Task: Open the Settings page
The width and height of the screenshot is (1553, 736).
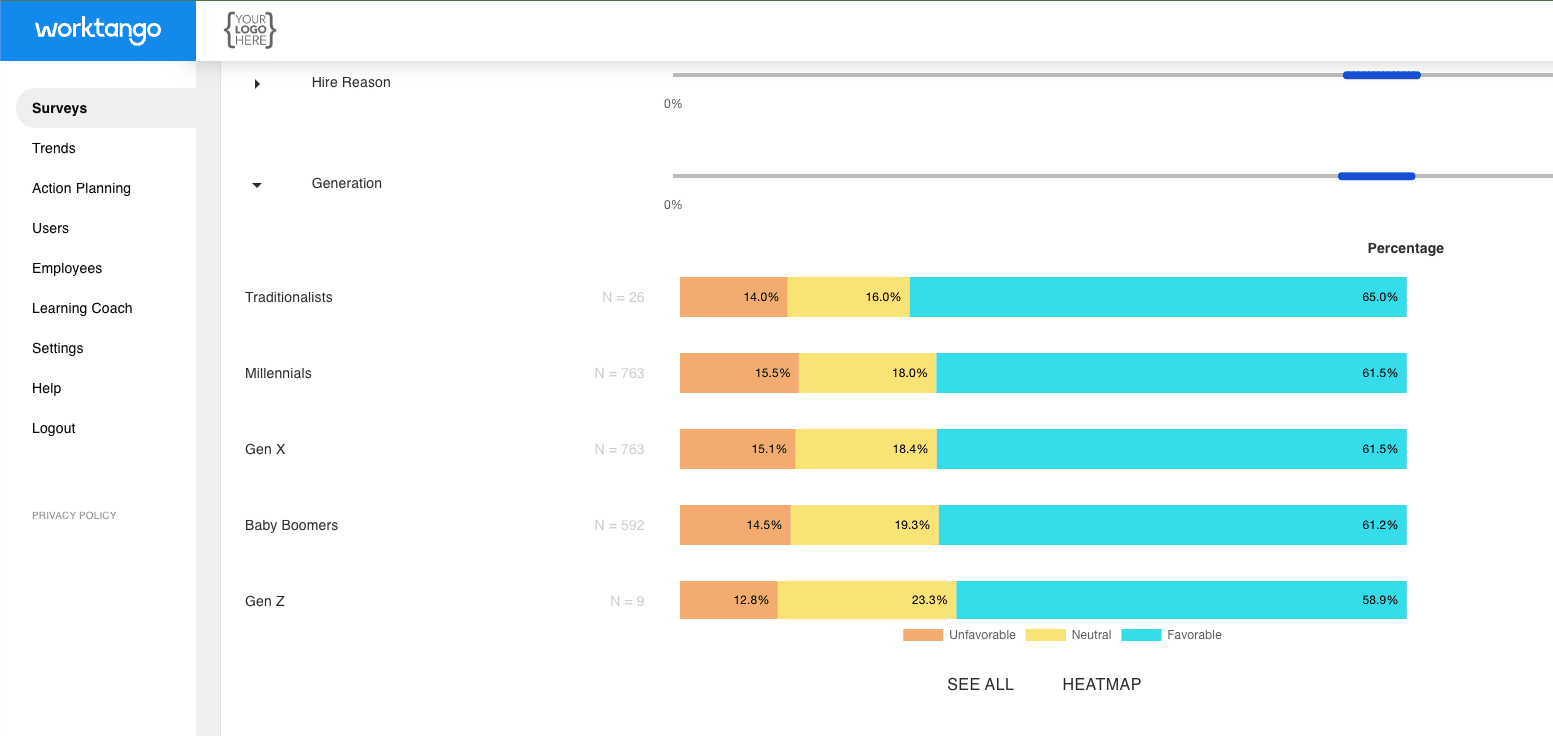Action: point(57,348)
